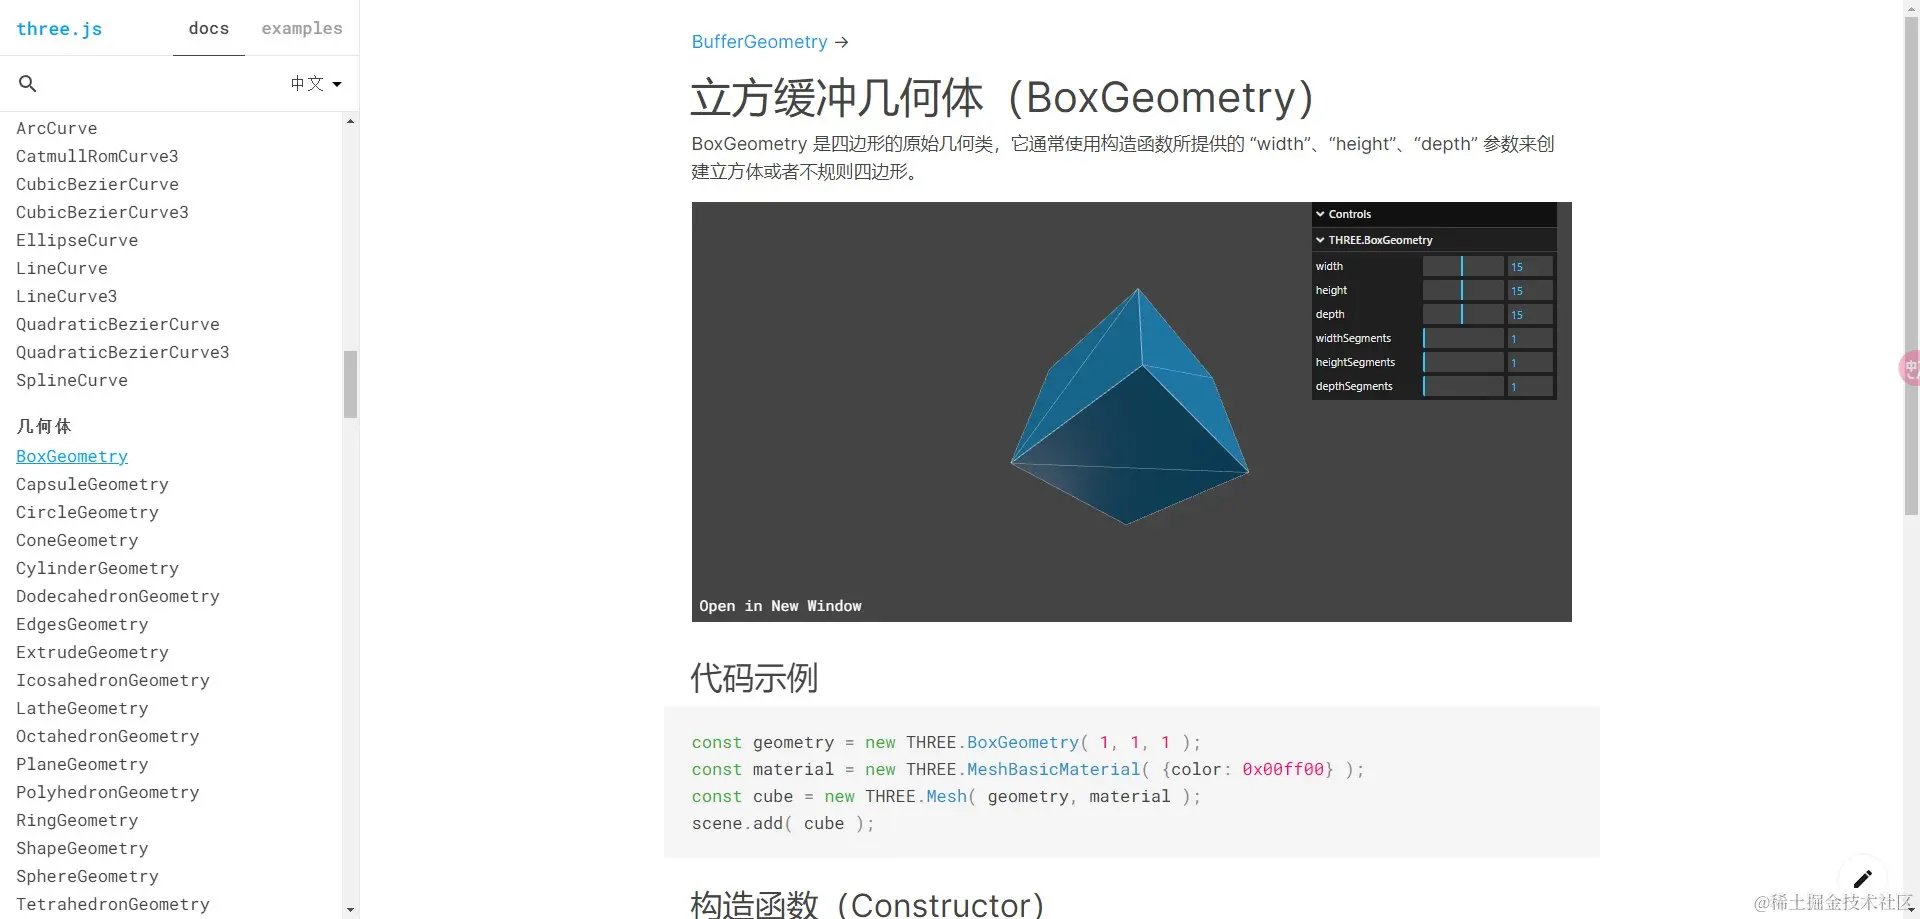
Task: Click BoxGeometry link in code sample
Action: pos(1023,742)
